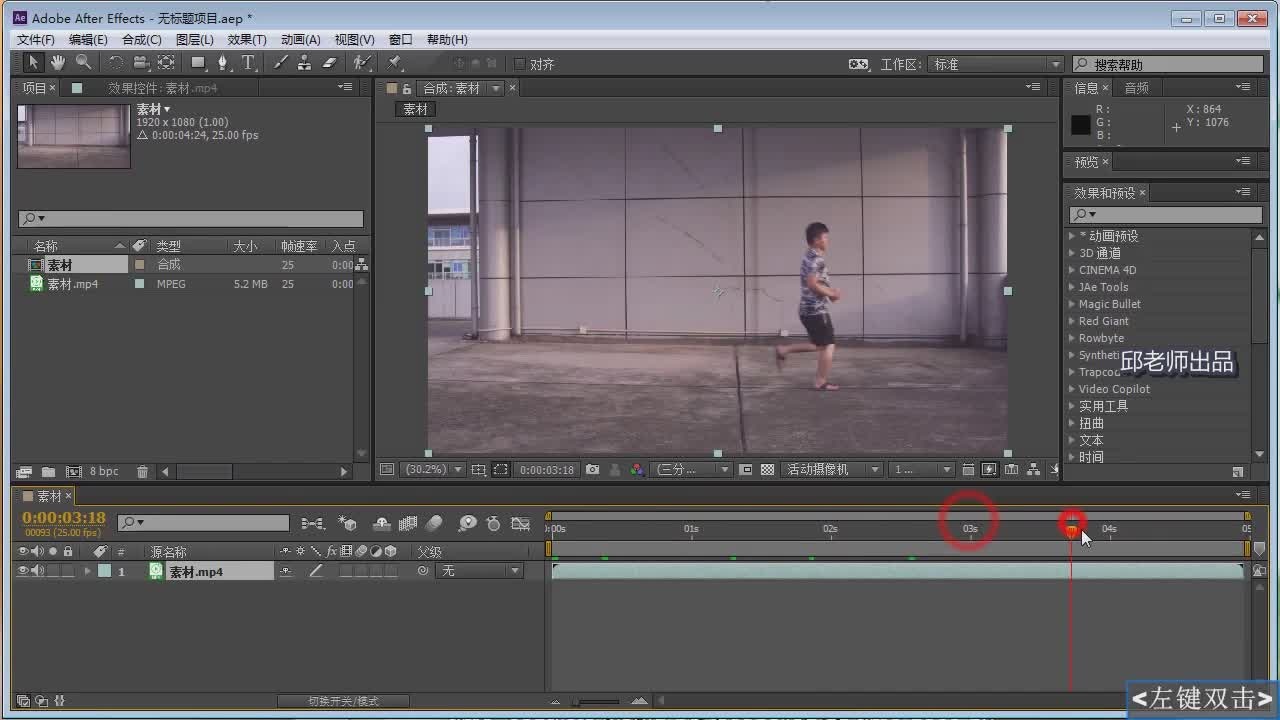This screenshot has height=720, width=1280.
Task: Select the Pan Behind anchor point tool
Action: pyautogui.click(x=166, y=62)
